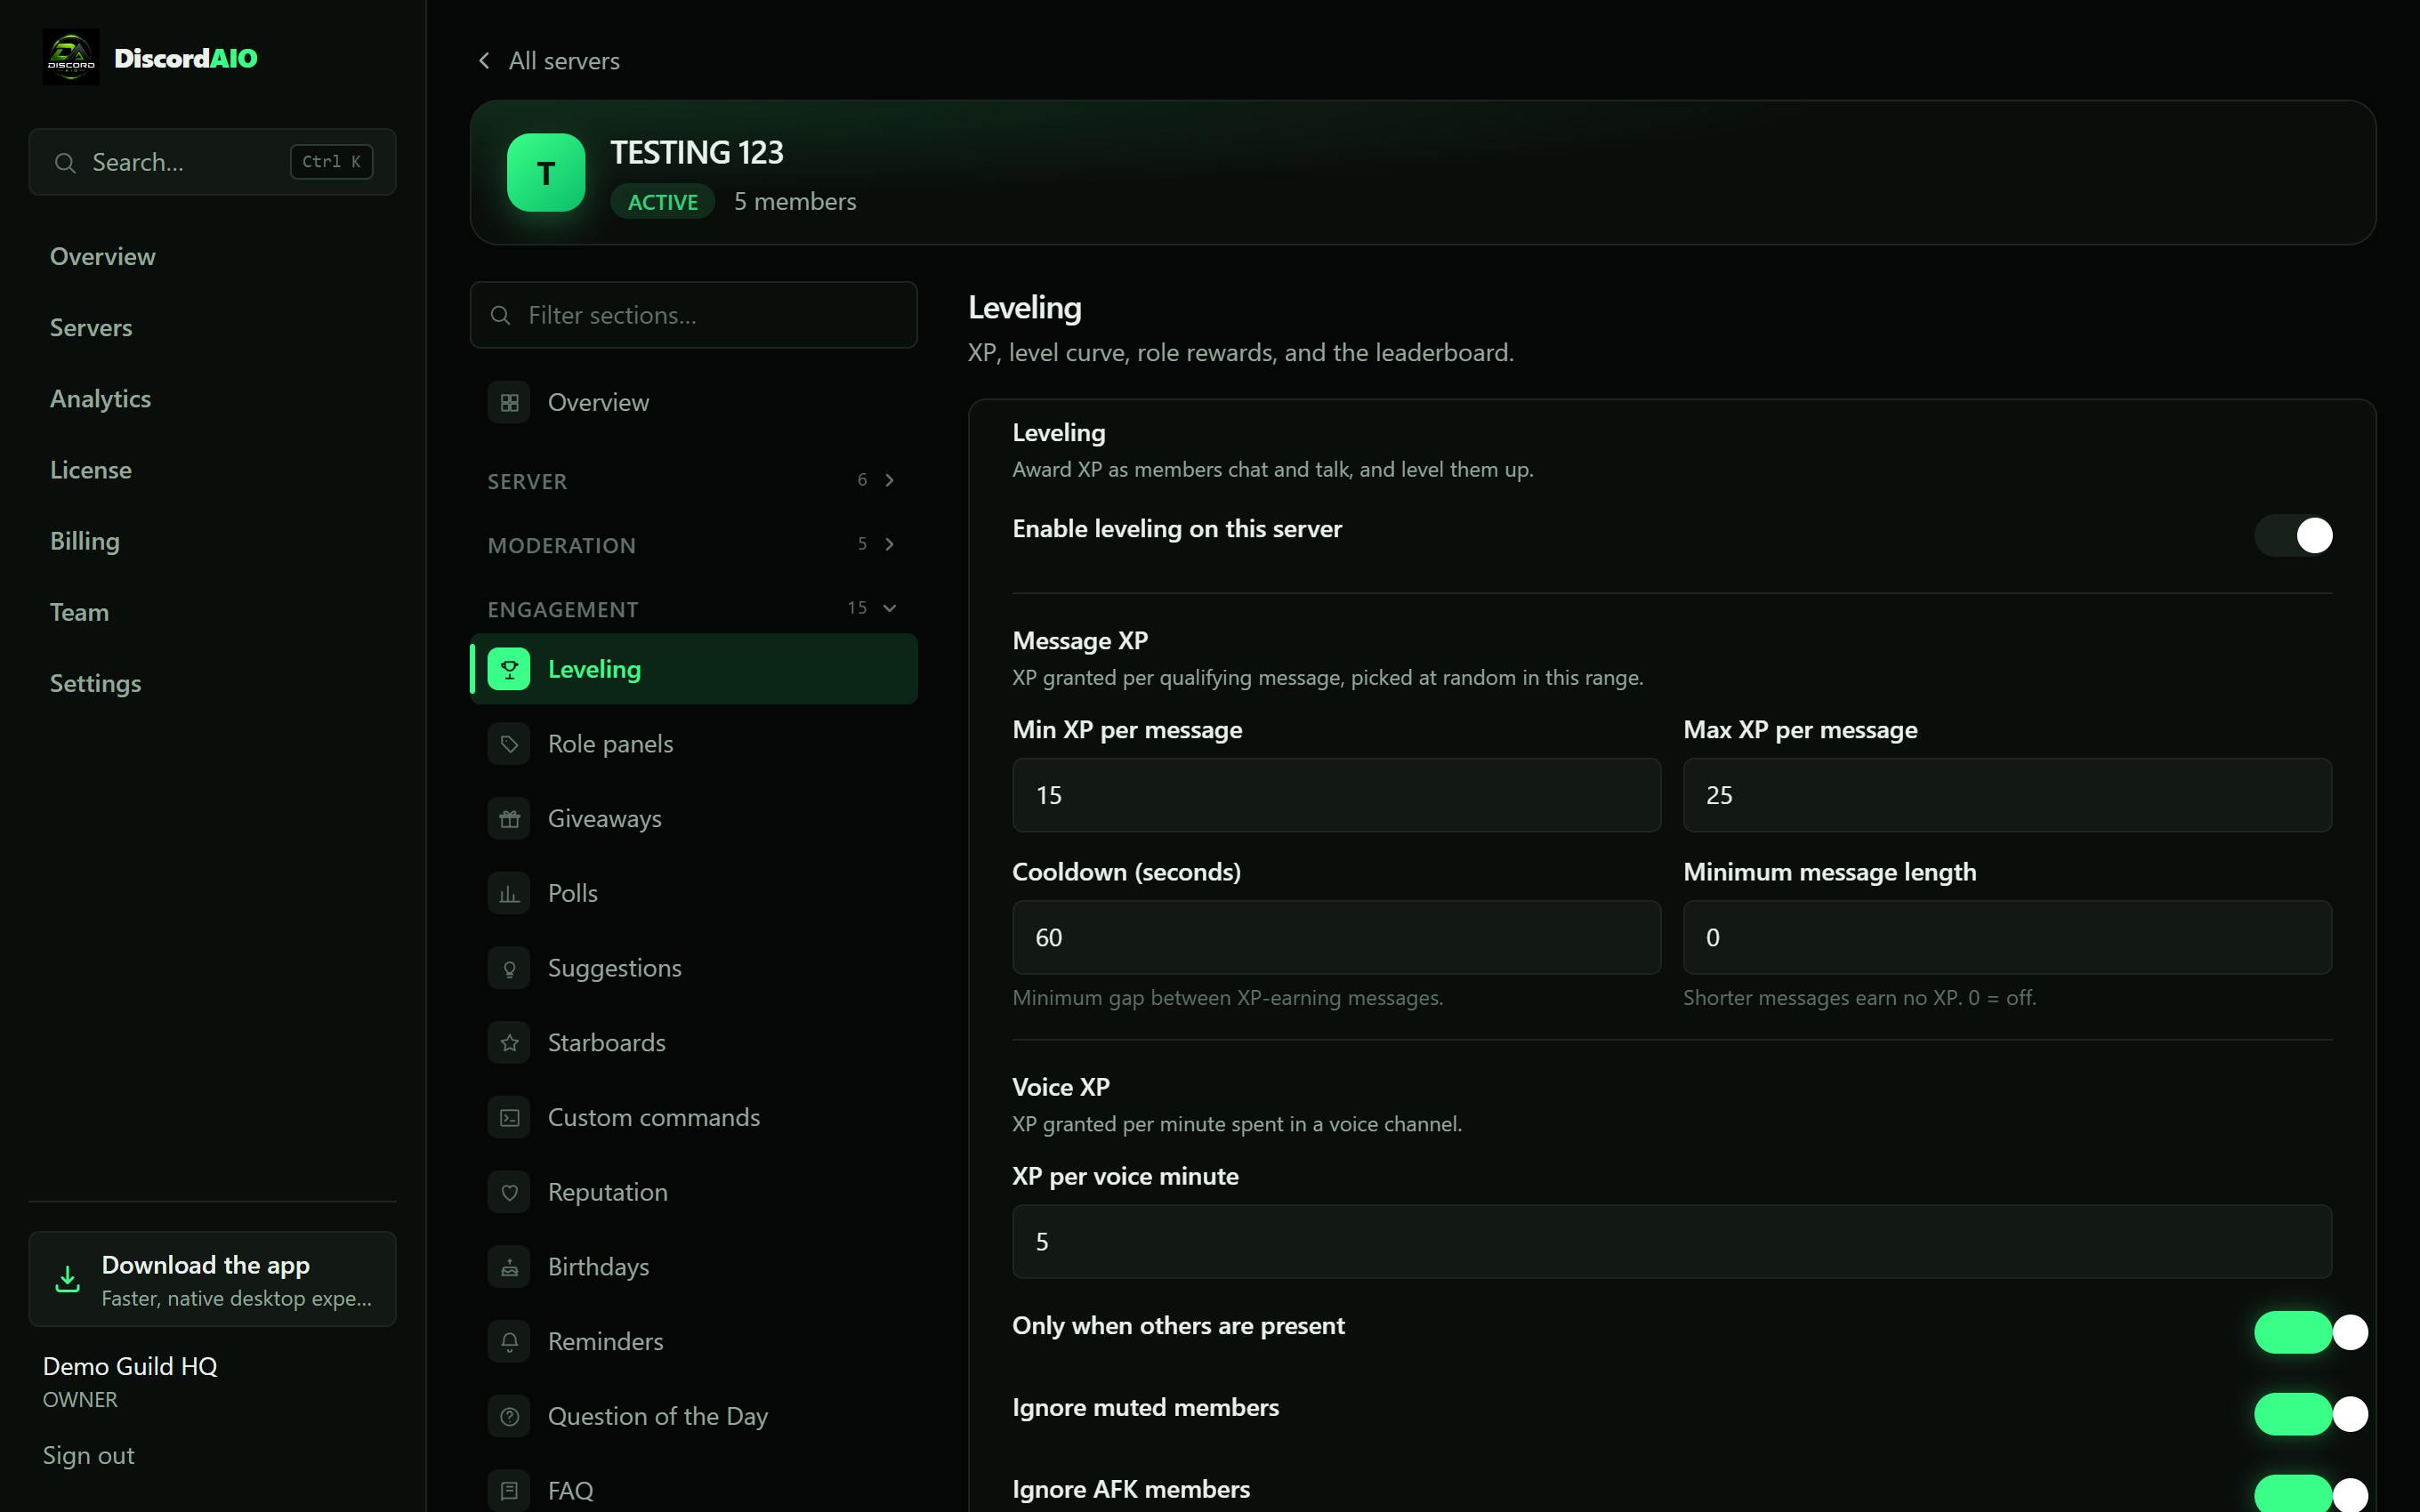The image size is (2420, 1512).
Task: Click the Minimum message length field
Action: 2007,937
